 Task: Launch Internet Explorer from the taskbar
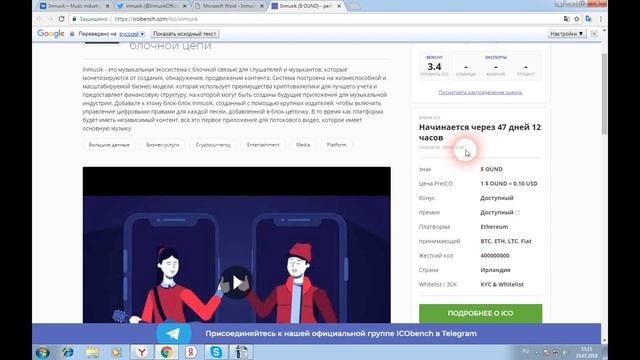68,352
